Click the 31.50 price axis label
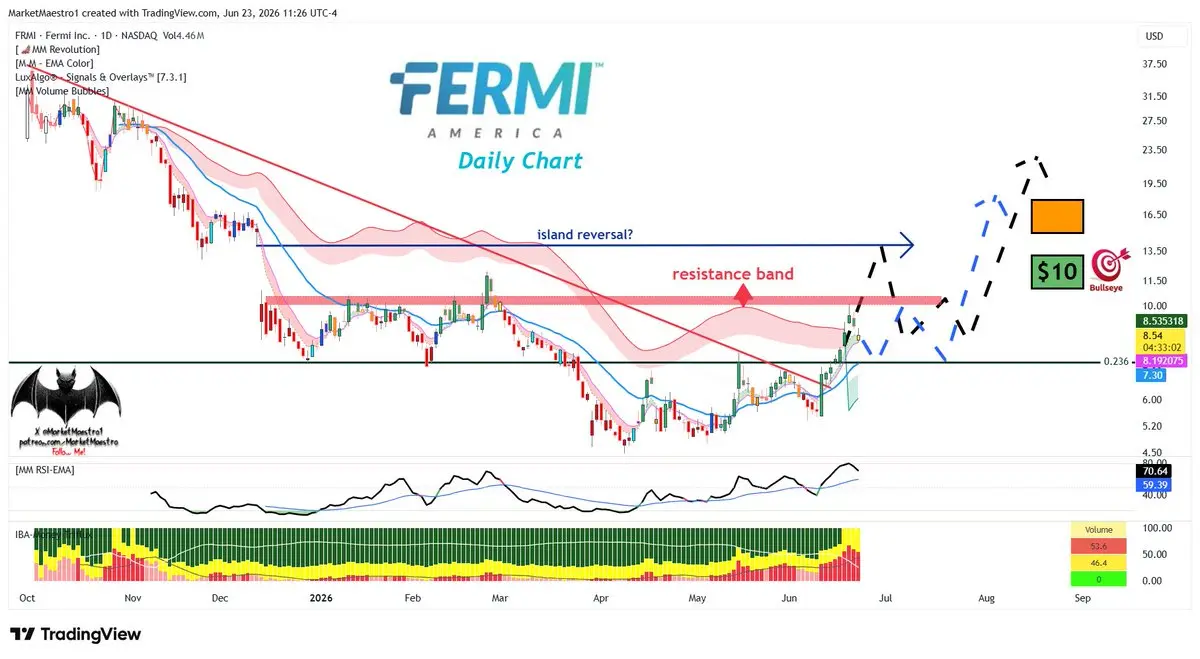This screenshot has height=659, width=1200. [x=1155, y=97]
